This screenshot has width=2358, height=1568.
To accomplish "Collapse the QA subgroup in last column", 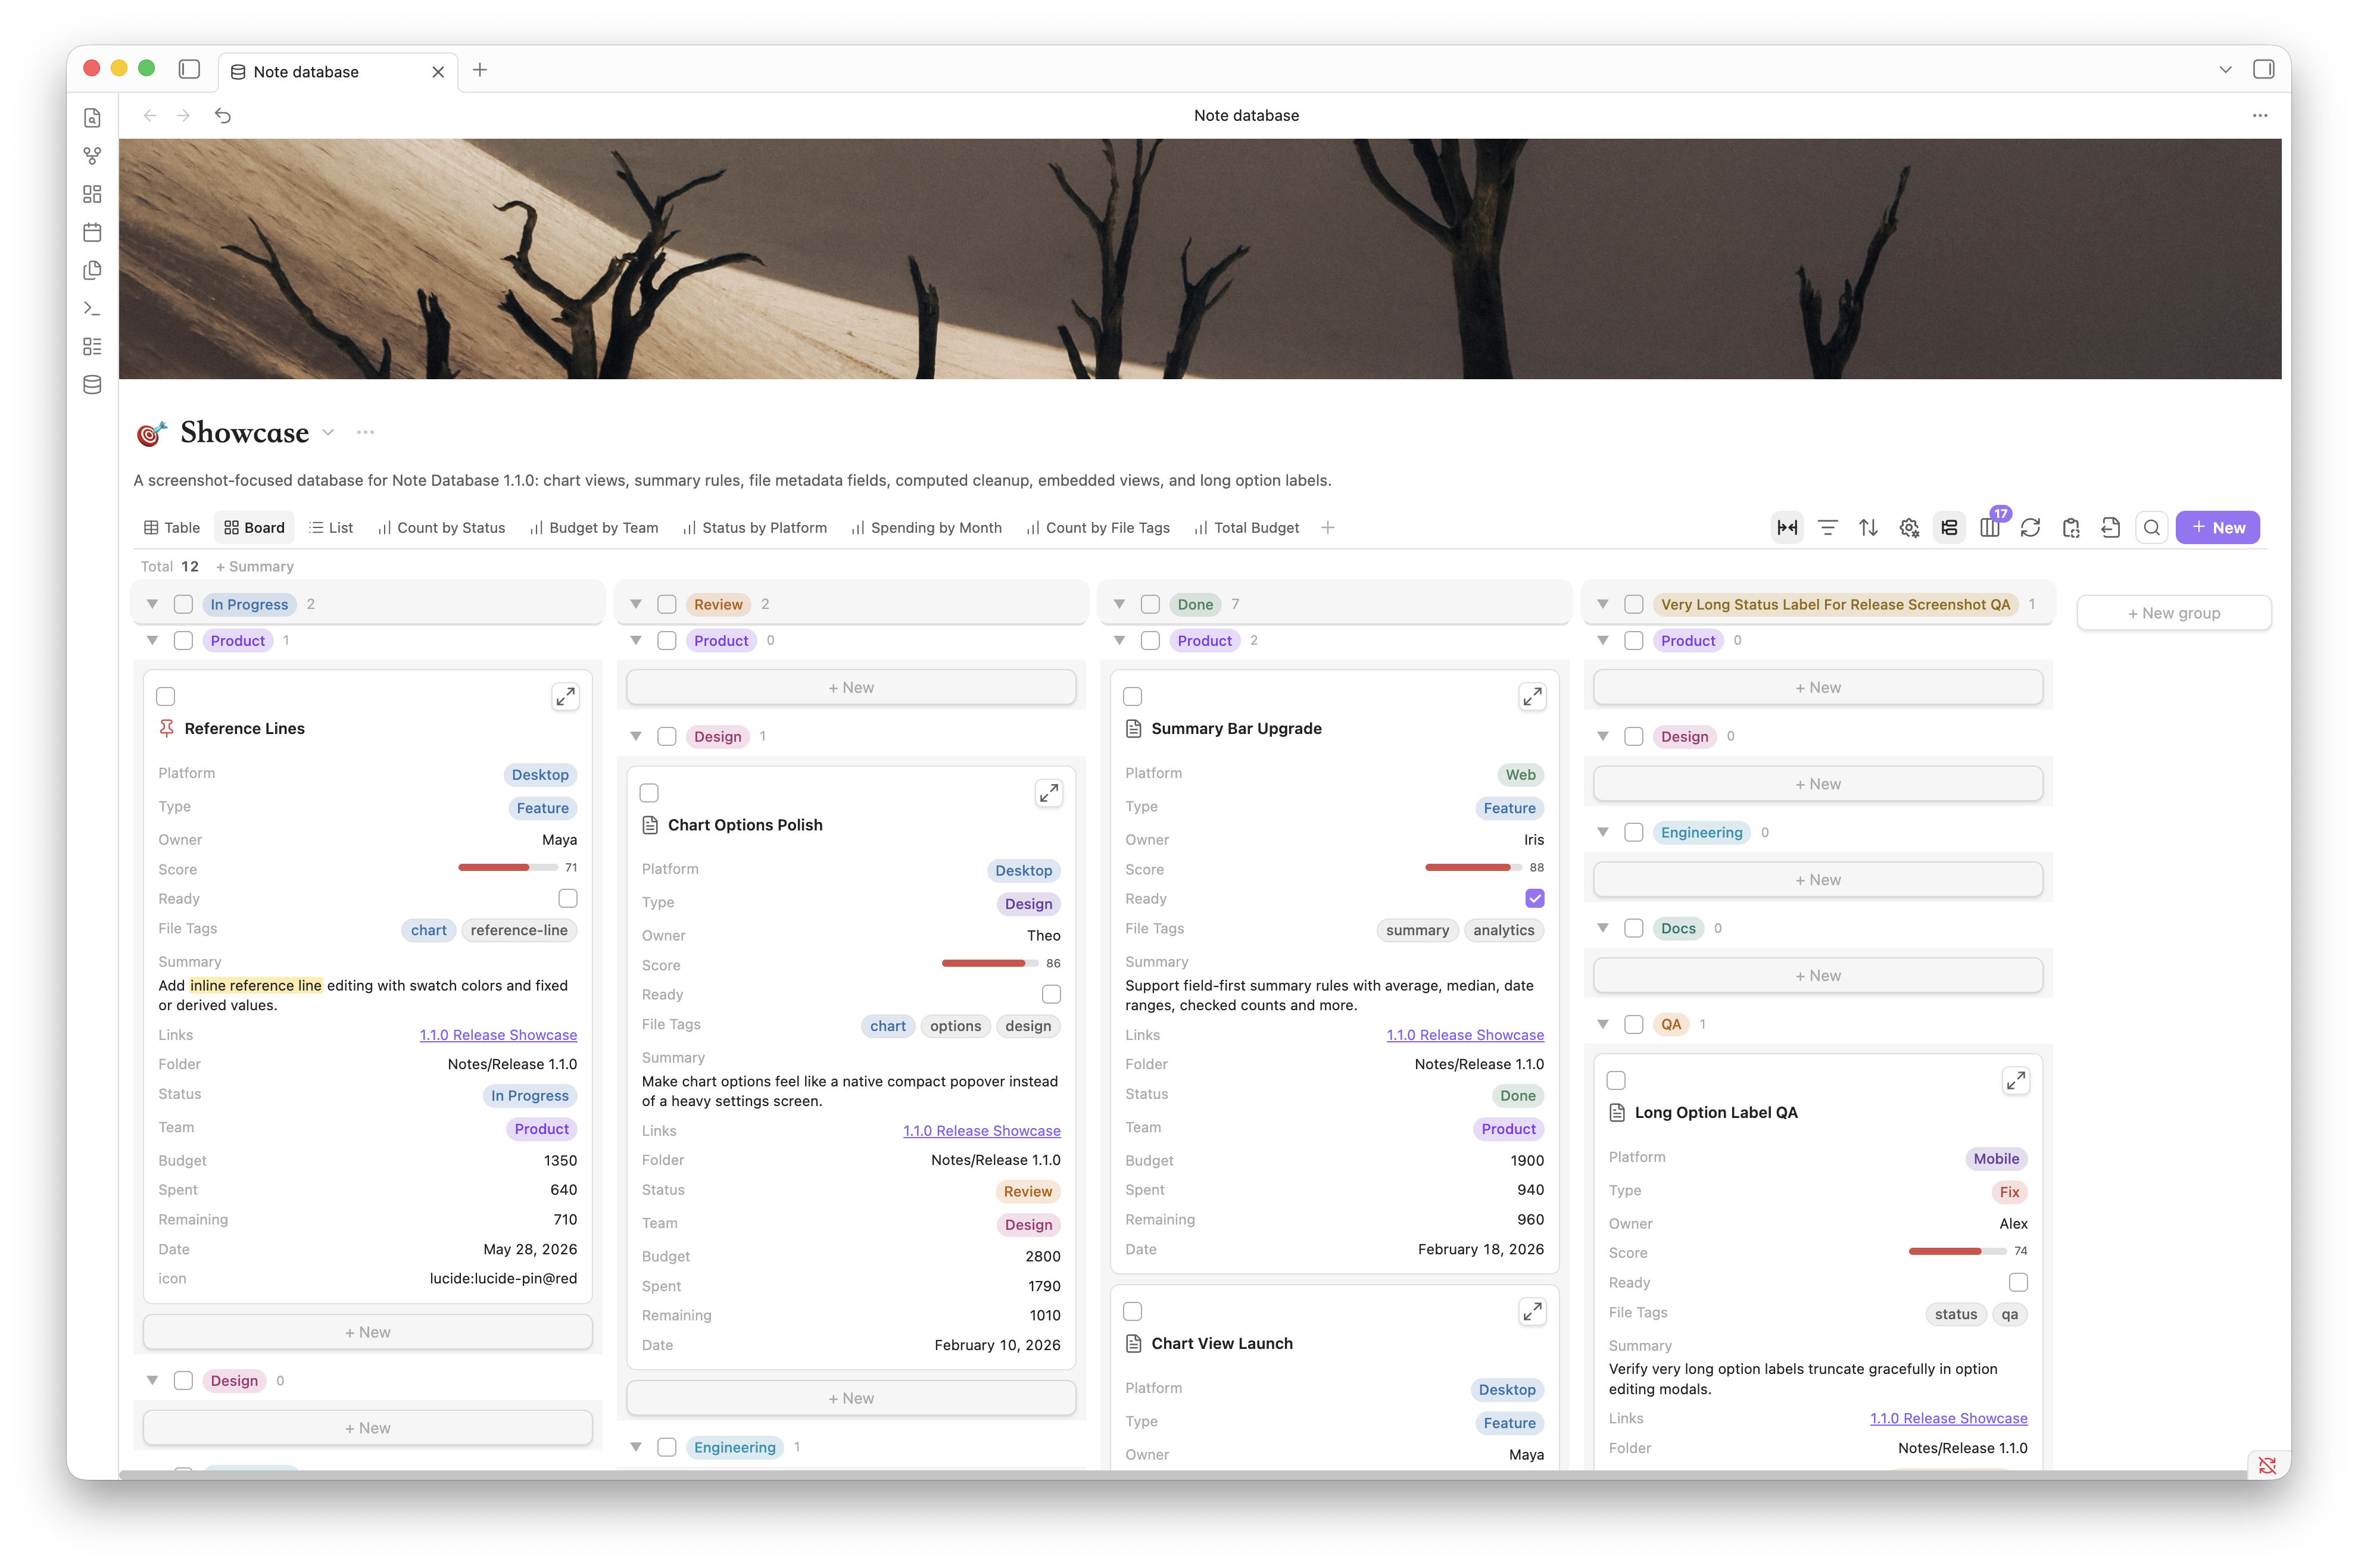I will [x=1602, y=1024].
